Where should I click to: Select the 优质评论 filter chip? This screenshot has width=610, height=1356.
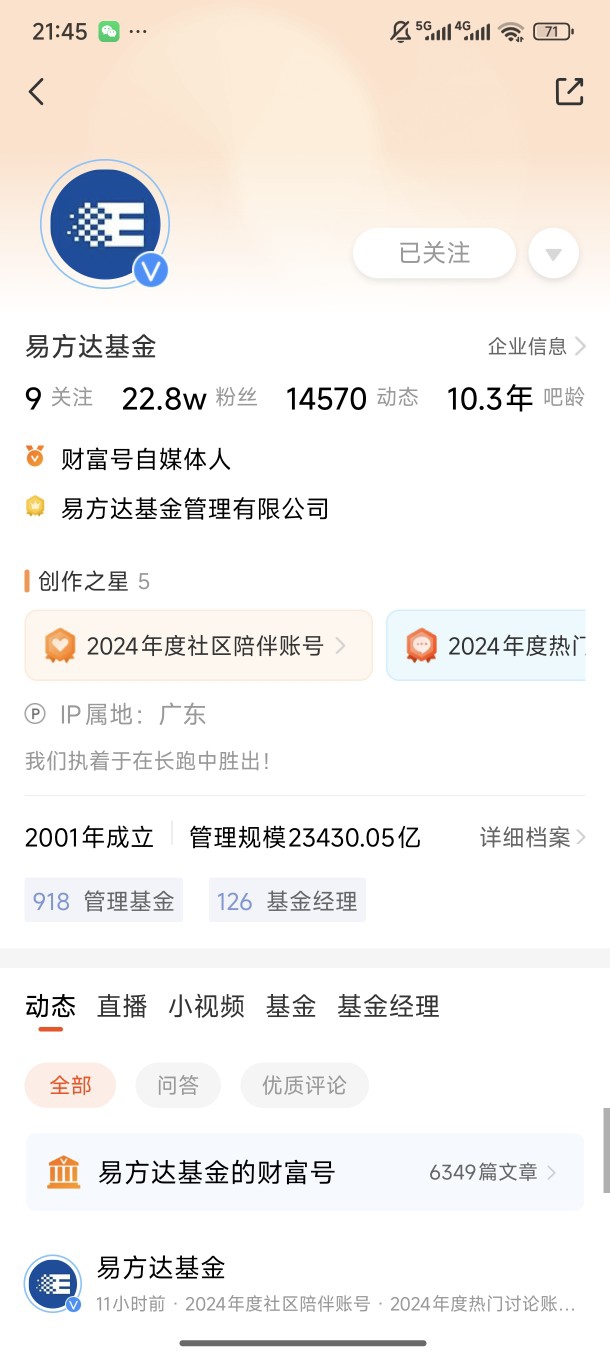coord(304,1085)
